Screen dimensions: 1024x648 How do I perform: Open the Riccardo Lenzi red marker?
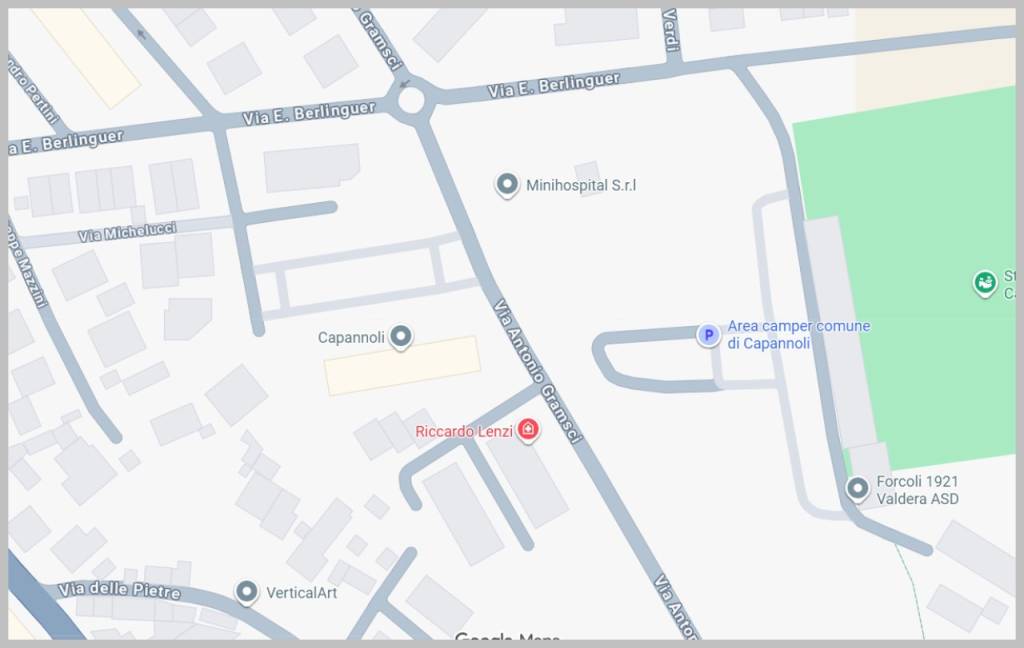tap(528, 430)
